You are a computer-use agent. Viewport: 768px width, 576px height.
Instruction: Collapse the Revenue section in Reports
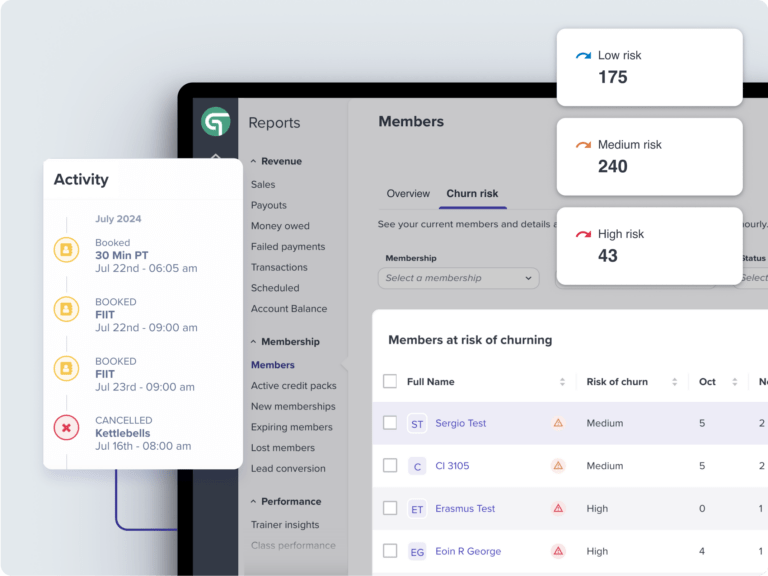click(x=254, y=161)
